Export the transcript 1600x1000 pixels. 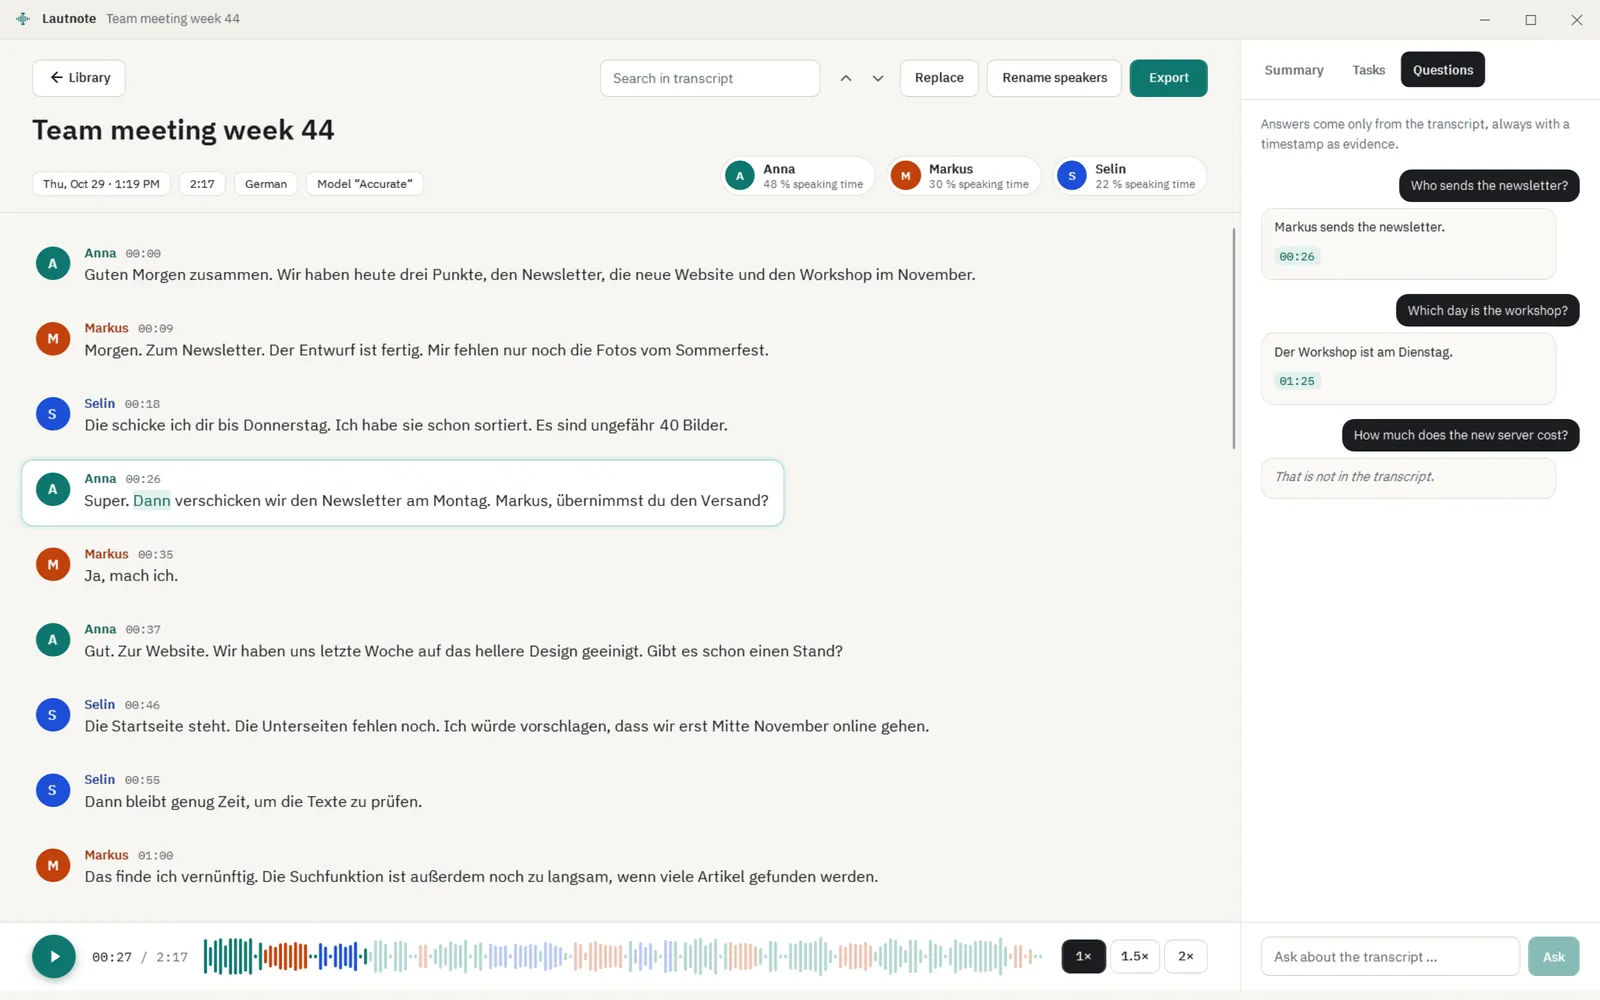click(x=1168, y=78)
